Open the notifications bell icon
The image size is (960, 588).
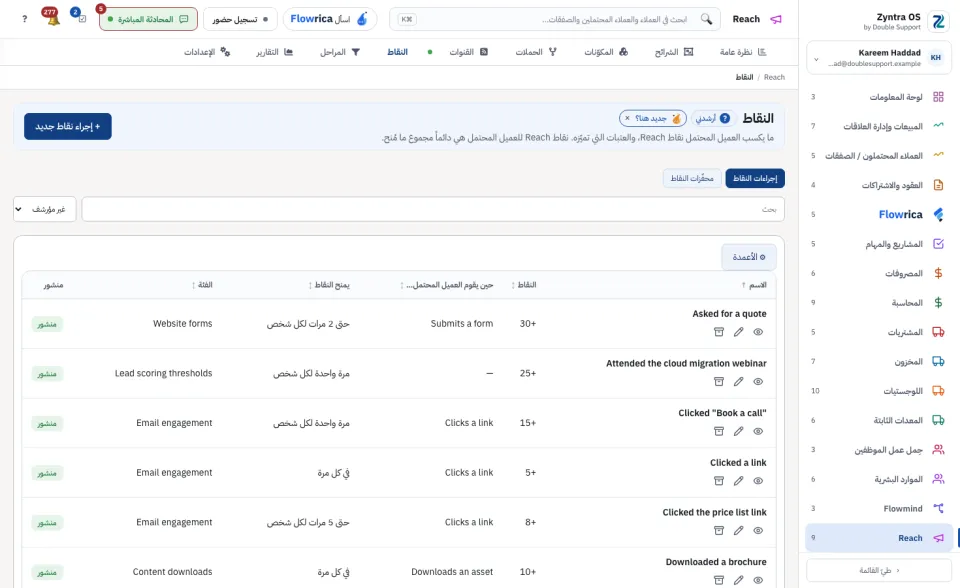pyautogui.click(x=53, y=18)
